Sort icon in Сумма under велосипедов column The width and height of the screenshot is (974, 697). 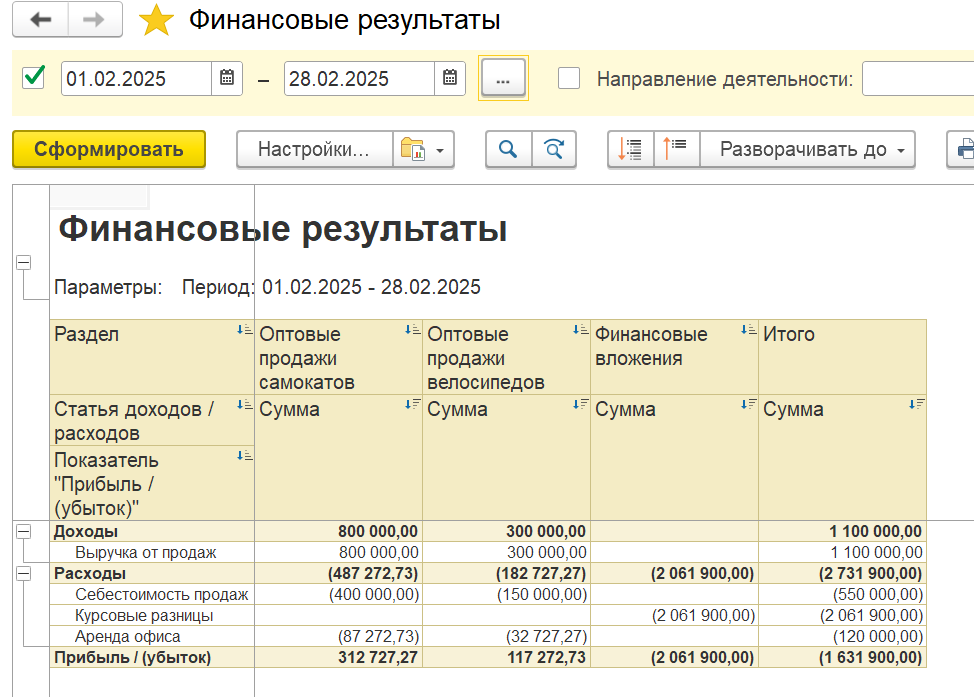[581, 404]
